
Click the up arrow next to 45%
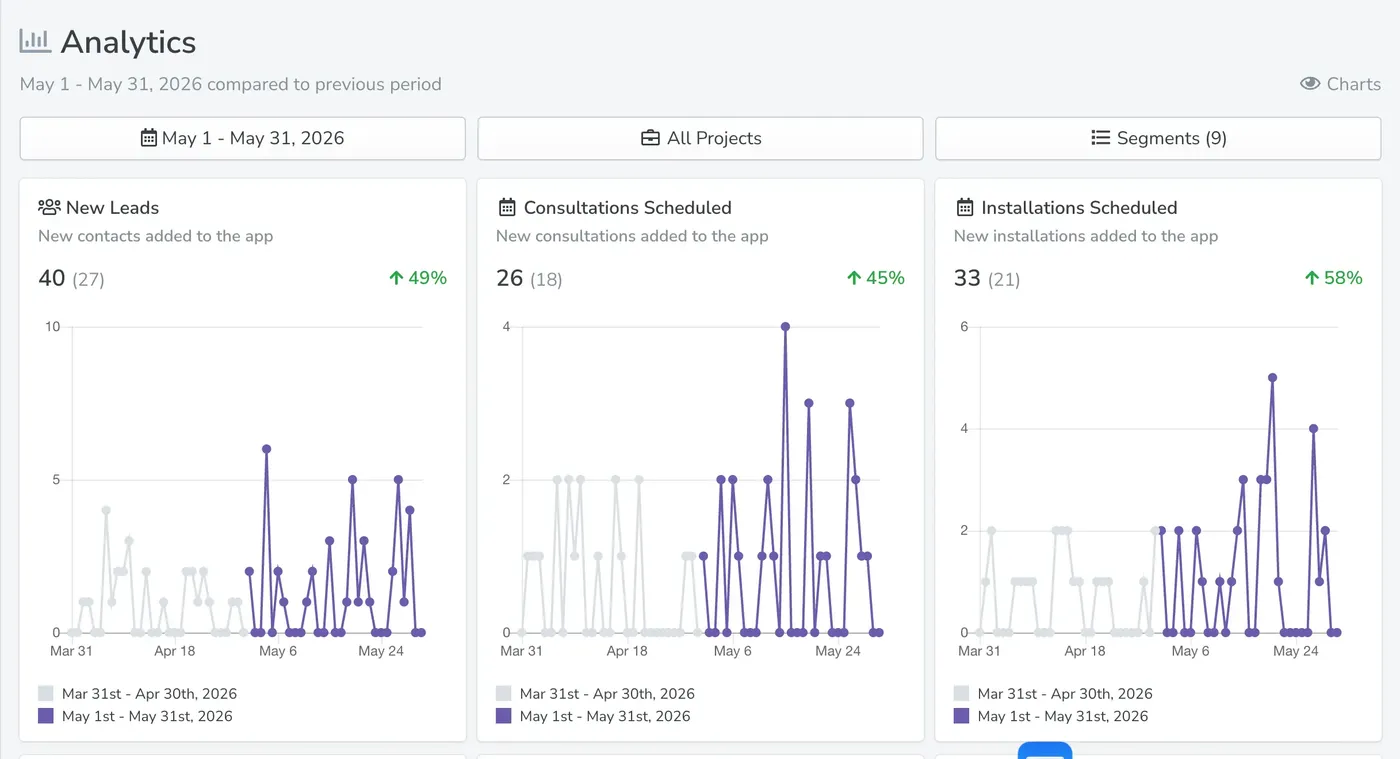tap(854, 278)
